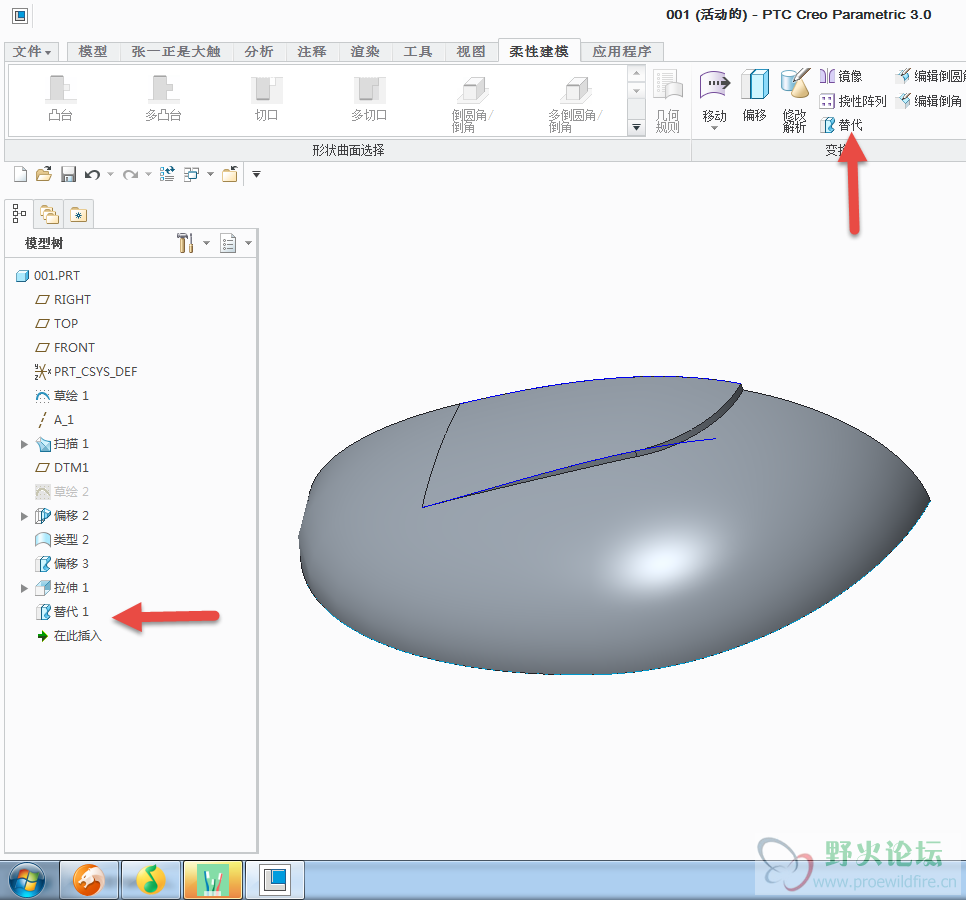Redo the last undone action

coord(130,175)
